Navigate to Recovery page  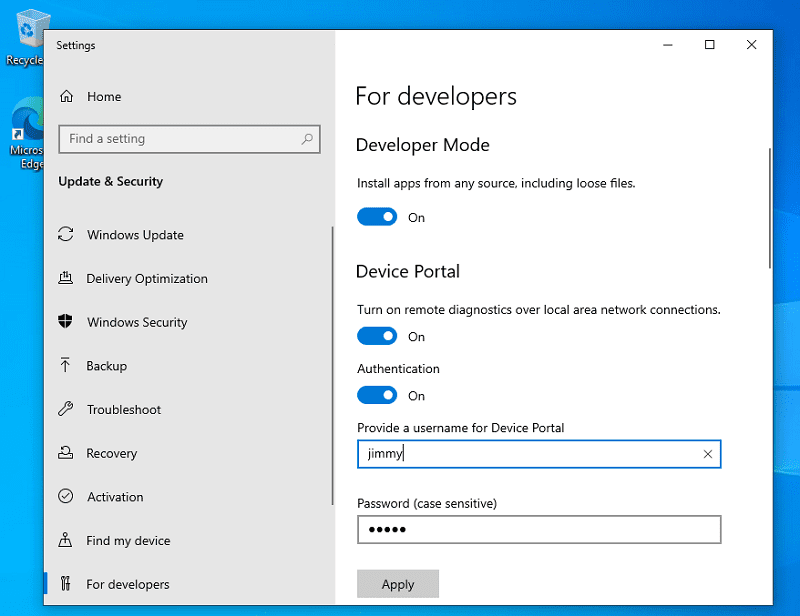[189, 453]
